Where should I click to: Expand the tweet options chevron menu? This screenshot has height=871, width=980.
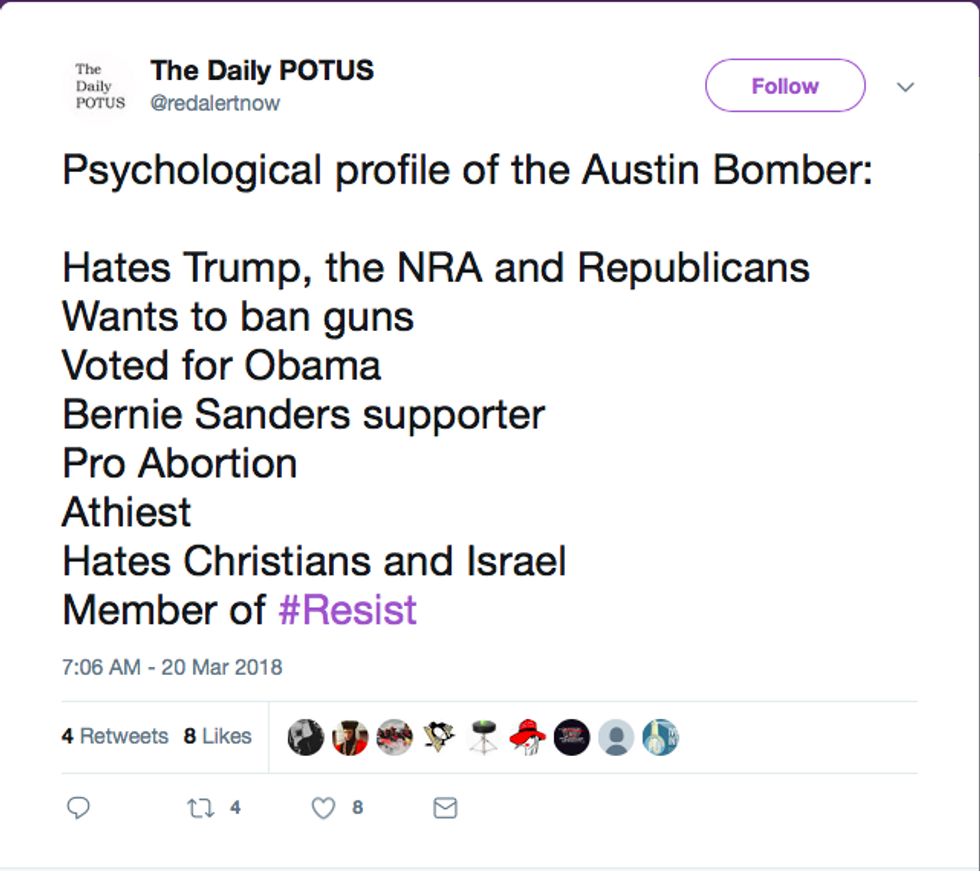[906, 87]
